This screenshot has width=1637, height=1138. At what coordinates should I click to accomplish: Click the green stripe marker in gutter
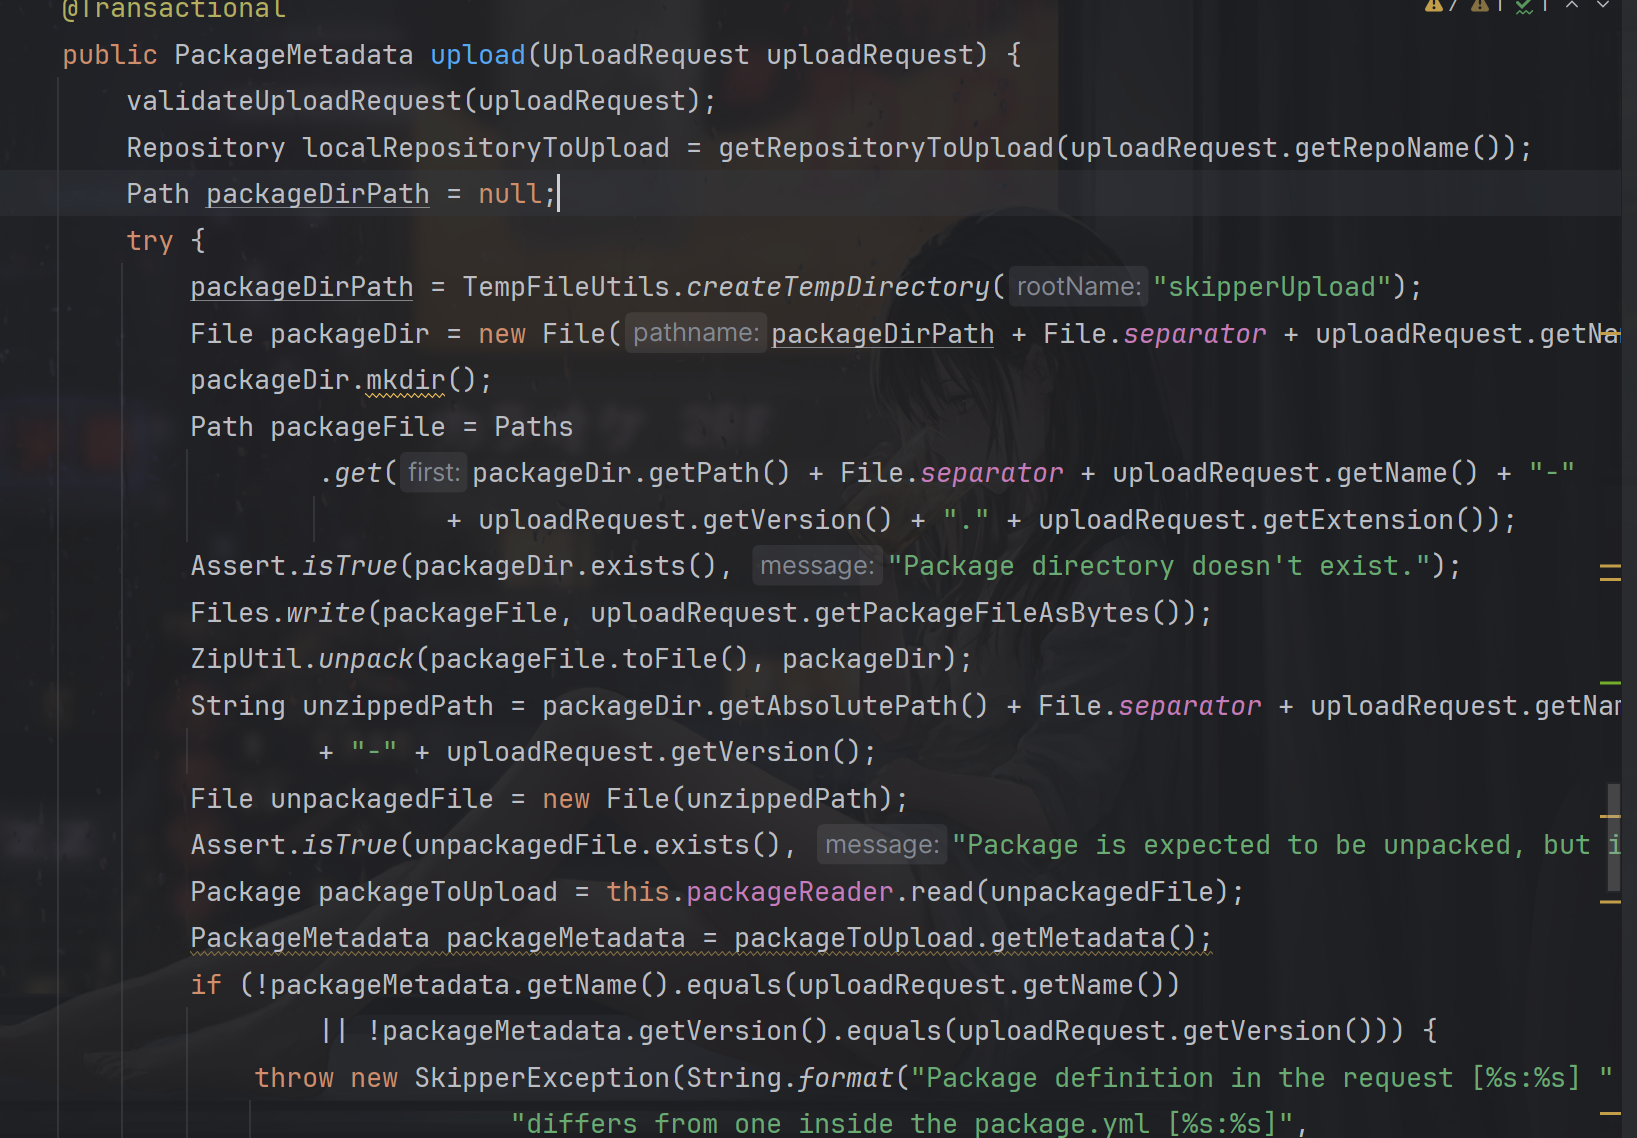(x=1609, y=682)
